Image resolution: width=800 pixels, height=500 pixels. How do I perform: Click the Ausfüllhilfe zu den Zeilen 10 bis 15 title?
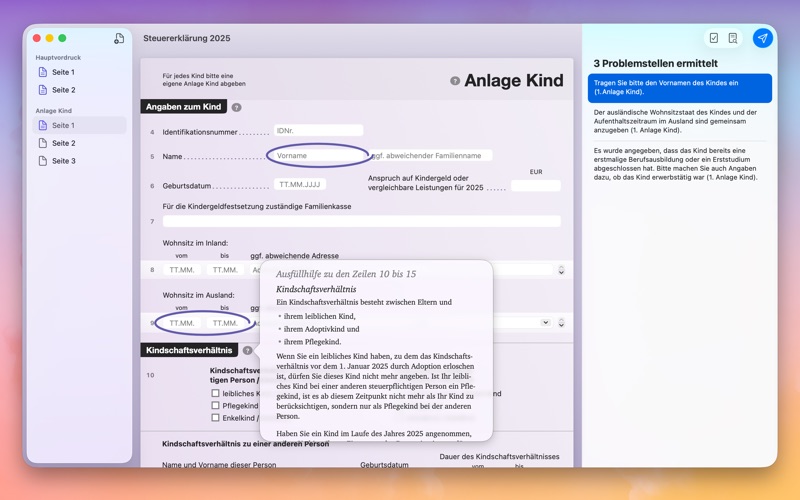pyautogui.click(x=346, y=274)
